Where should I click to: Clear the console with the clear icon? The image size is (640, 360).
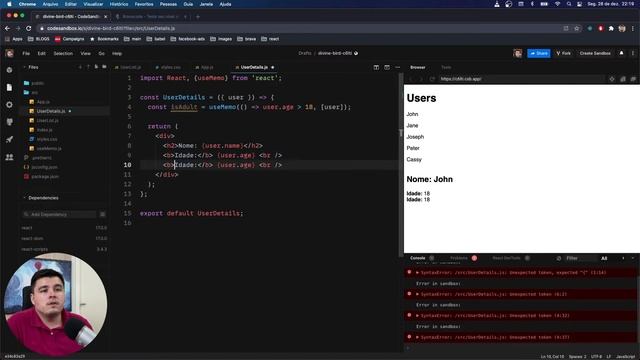pos(558,258)
